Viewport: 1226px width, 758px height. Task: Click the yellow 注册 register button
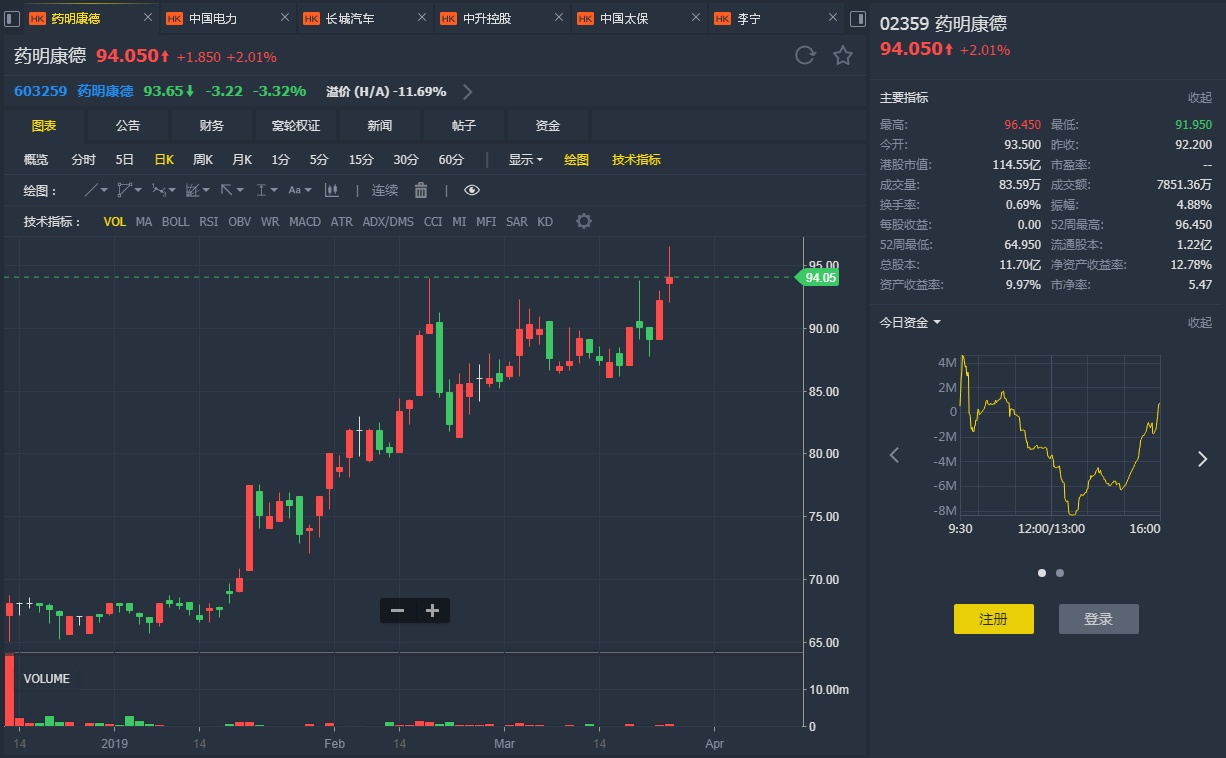(x=994, y=619)
